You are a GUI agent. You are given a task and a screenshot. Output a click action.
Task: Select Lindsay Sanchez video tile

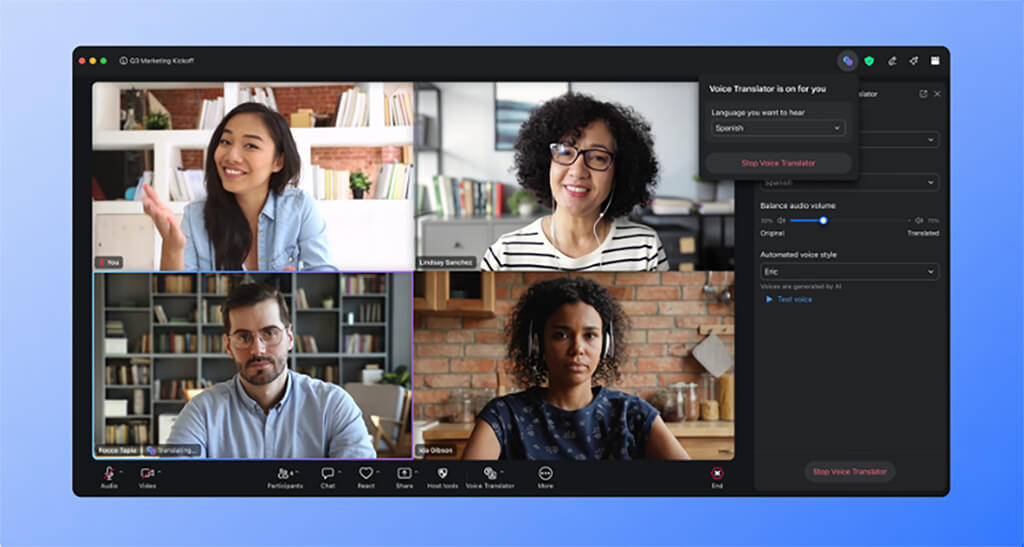coord(573,176)
